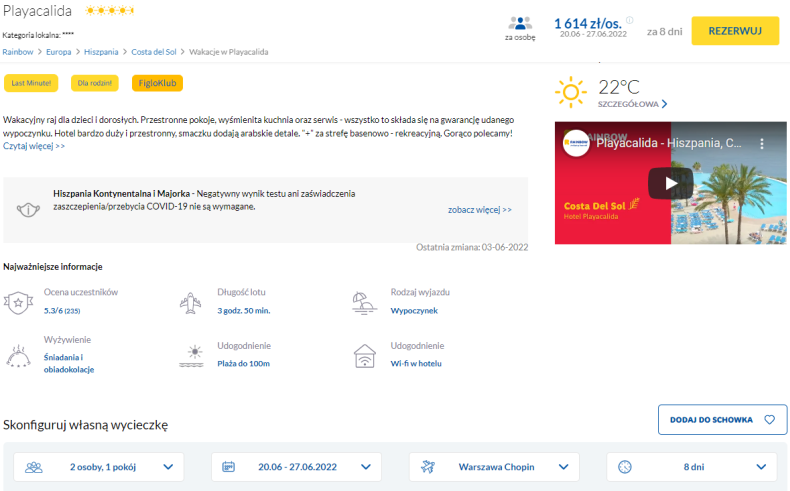
Task: Click the five-sun hotel rating icons
Action: click(x=110, y=11)
